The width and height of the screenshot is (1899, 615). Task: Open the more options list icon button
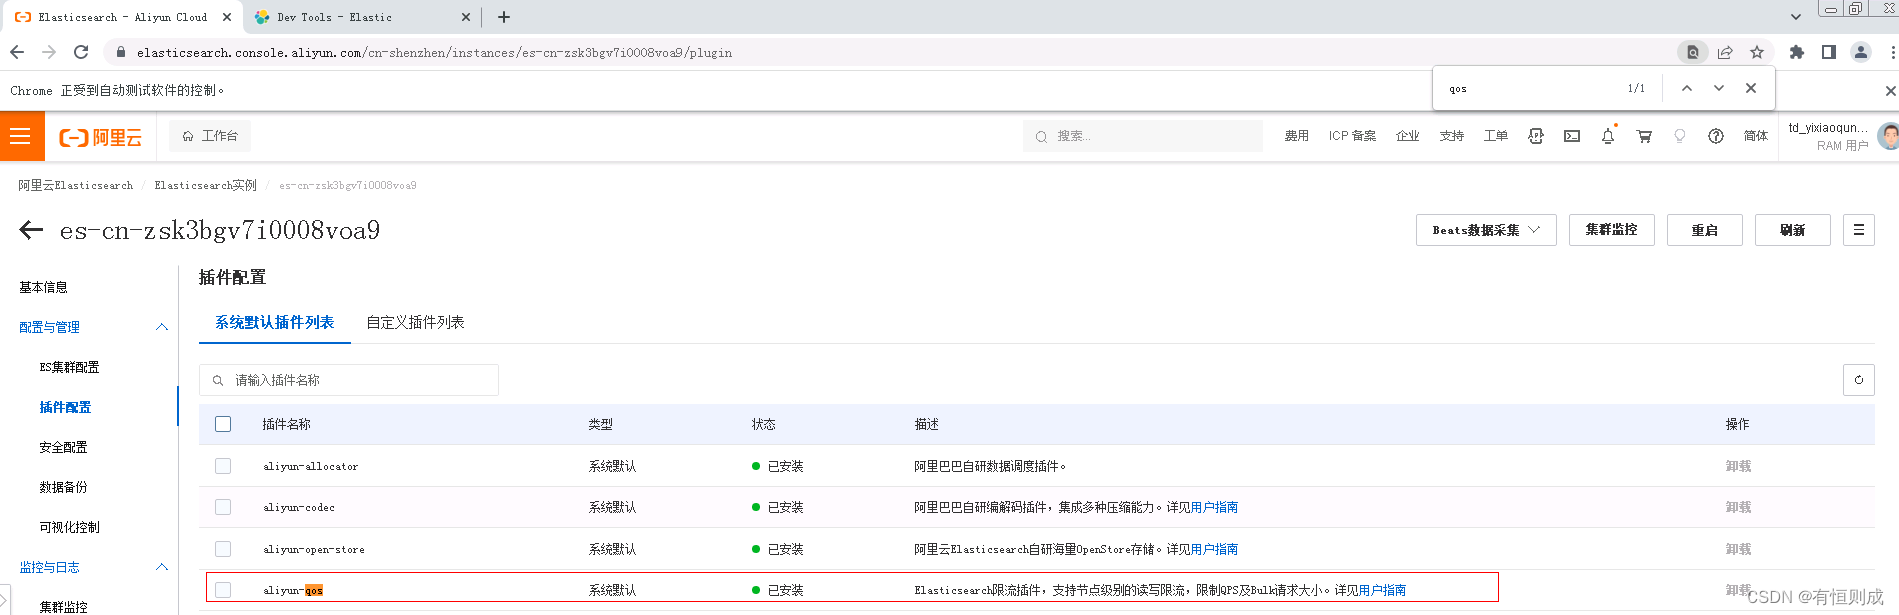(x=1859, y=230)
